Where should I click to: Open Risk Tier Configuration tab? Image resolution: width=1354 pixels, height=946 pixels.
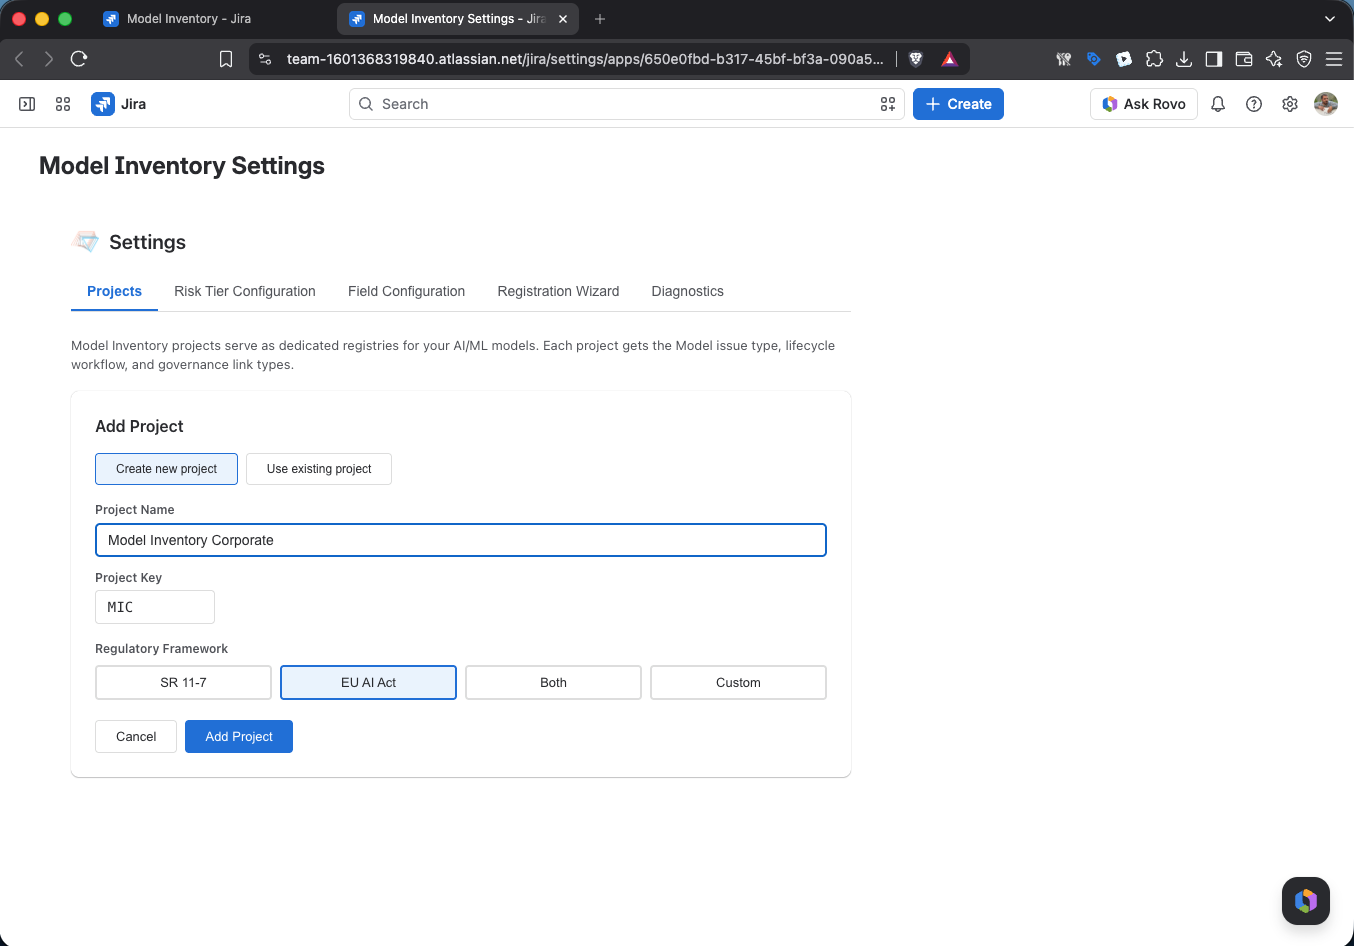point(245,291)
